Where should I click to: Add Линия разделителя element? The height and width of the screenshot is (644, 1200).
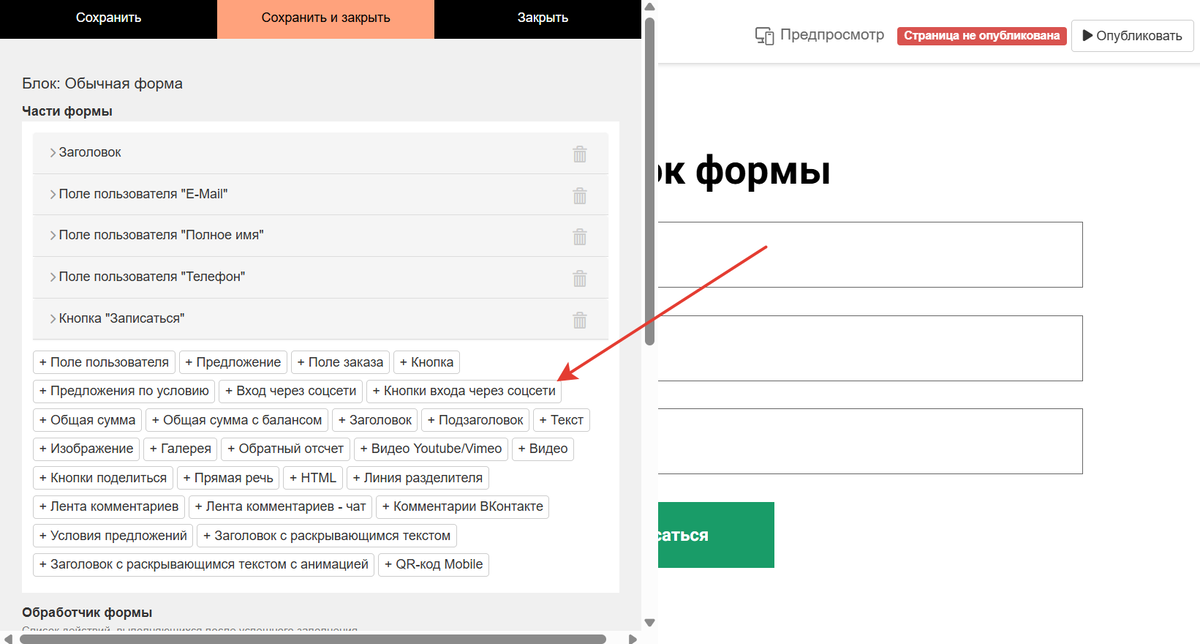click(x=418, y=478)
